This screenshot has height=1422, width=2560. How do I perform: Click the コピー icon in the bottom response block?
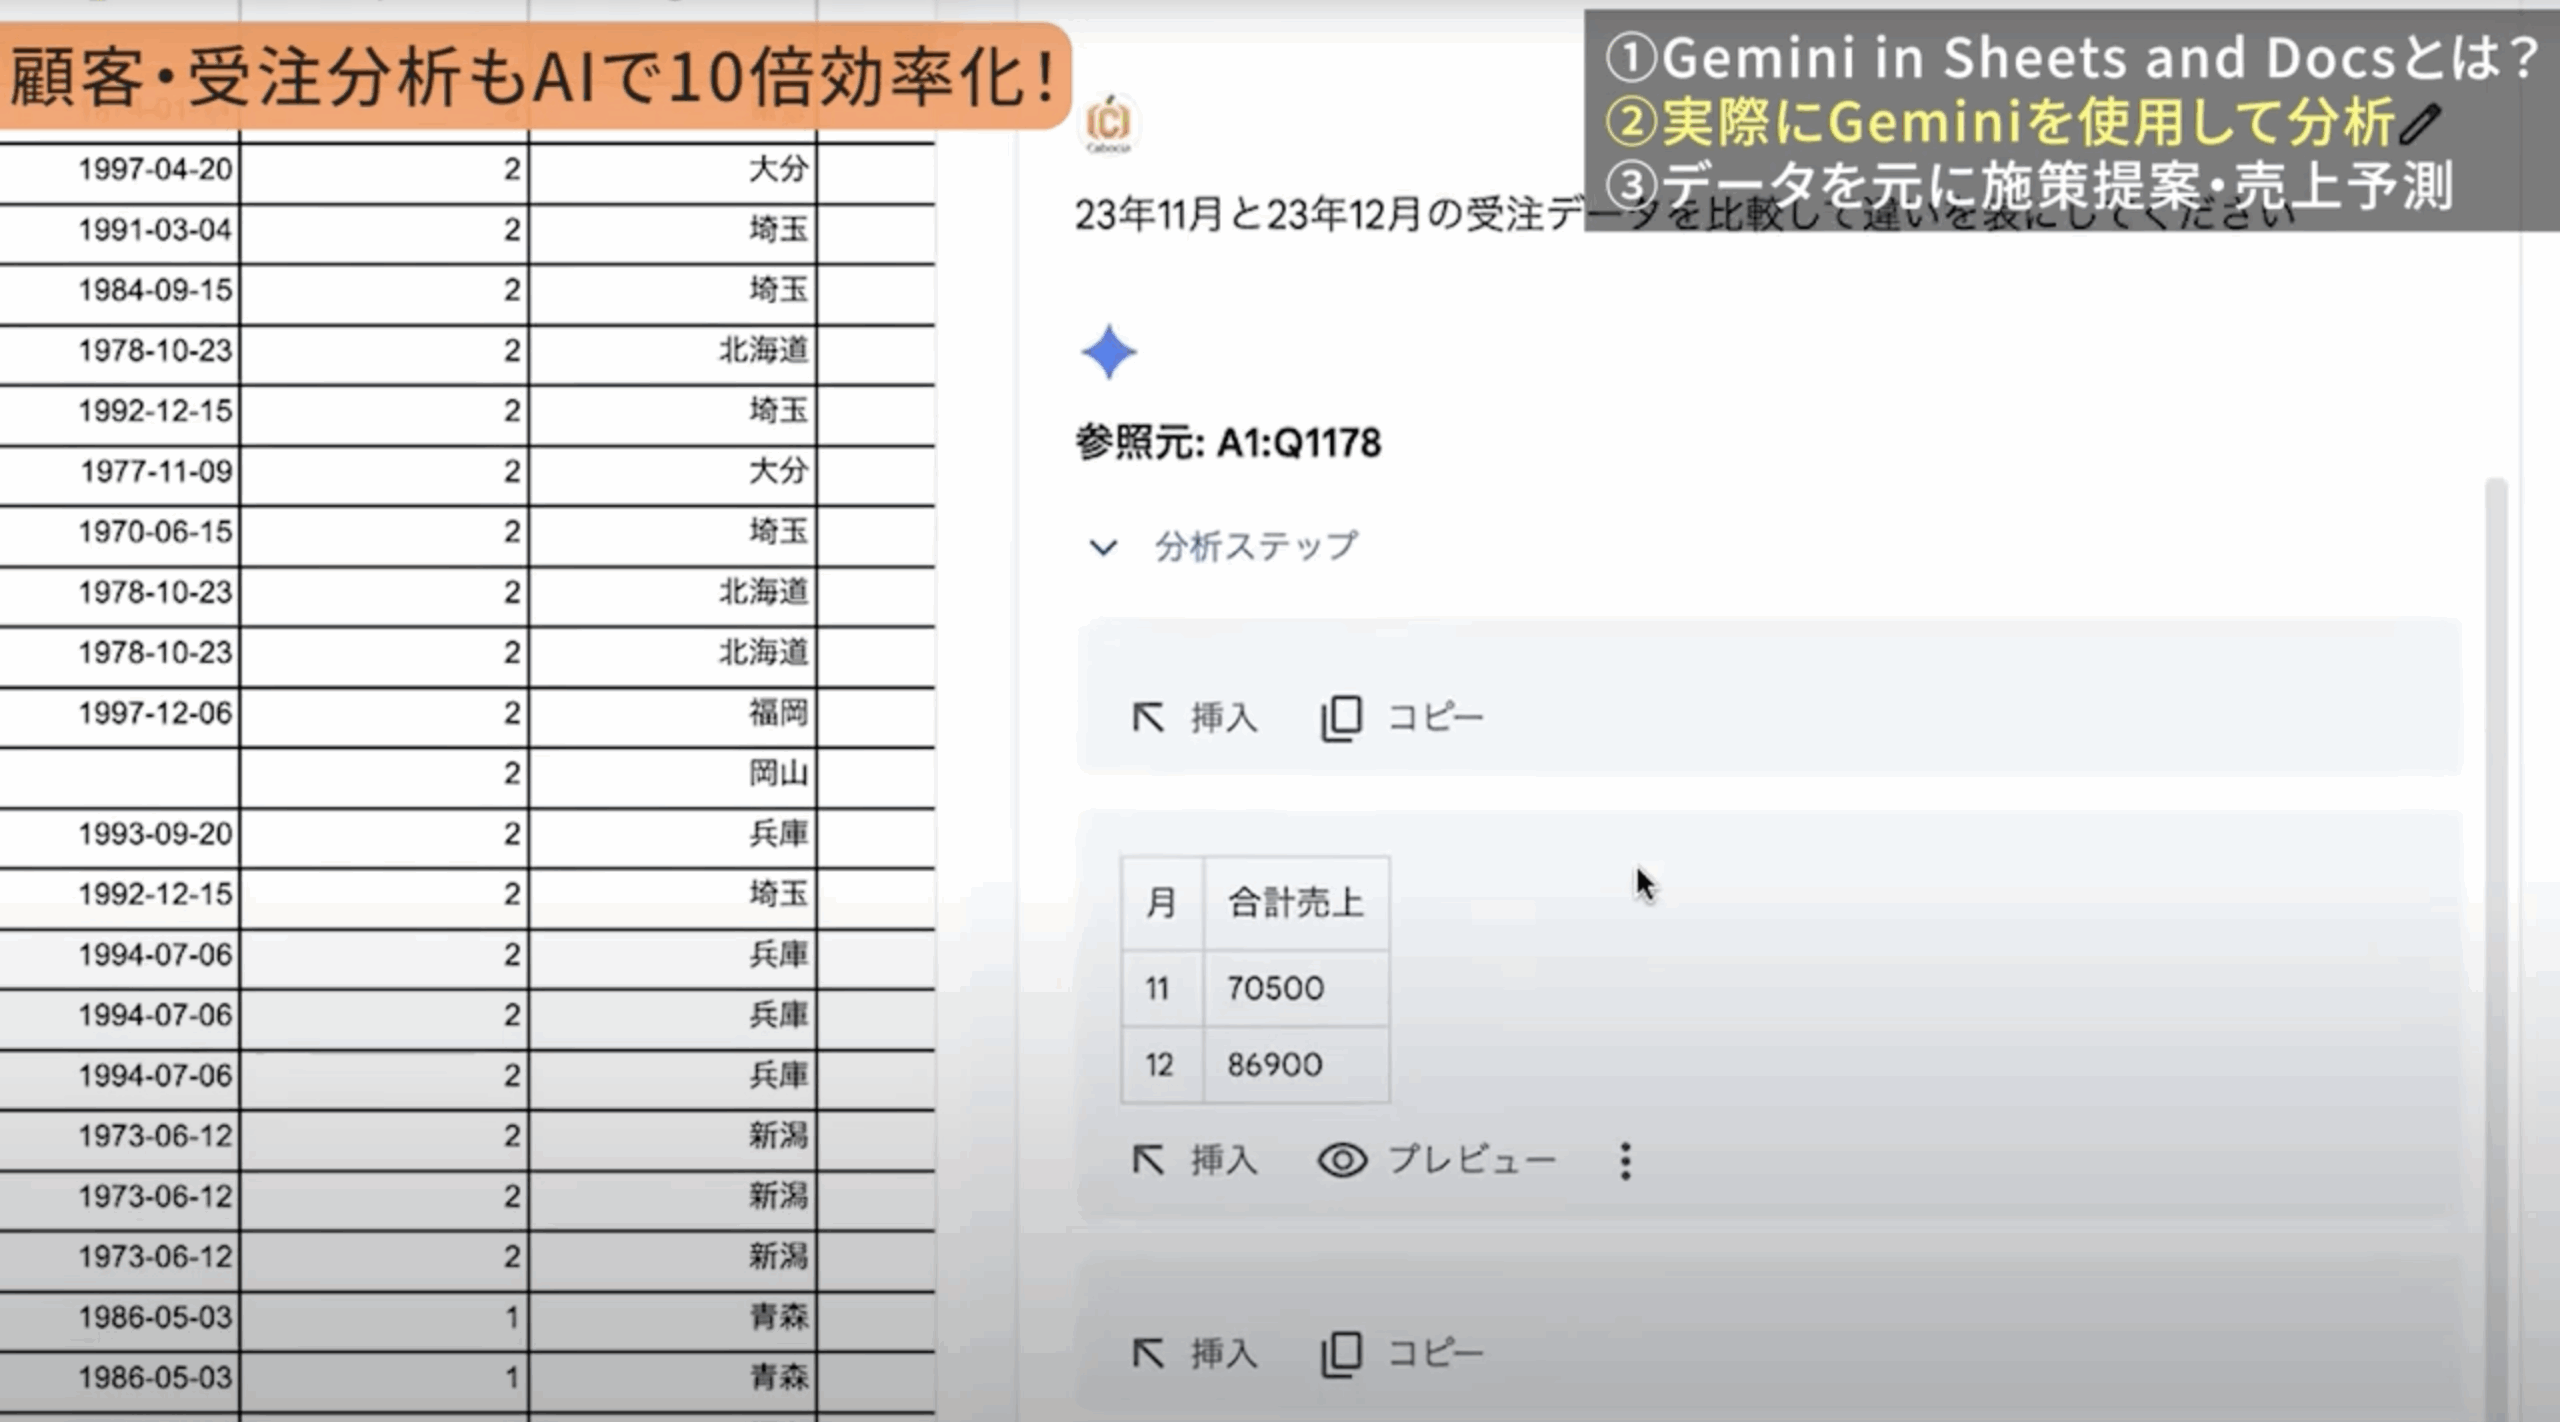(x=1341, y=1353)
